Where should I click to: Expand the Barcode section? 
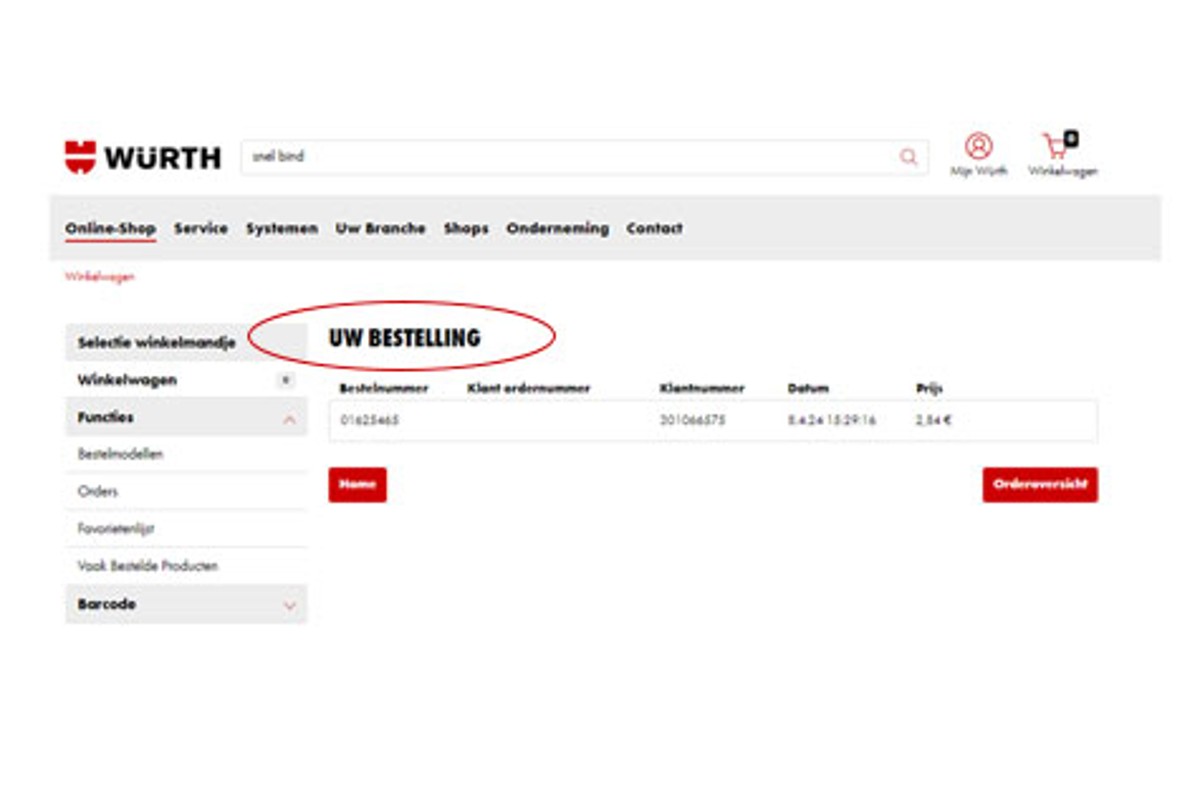coord(289,605)
